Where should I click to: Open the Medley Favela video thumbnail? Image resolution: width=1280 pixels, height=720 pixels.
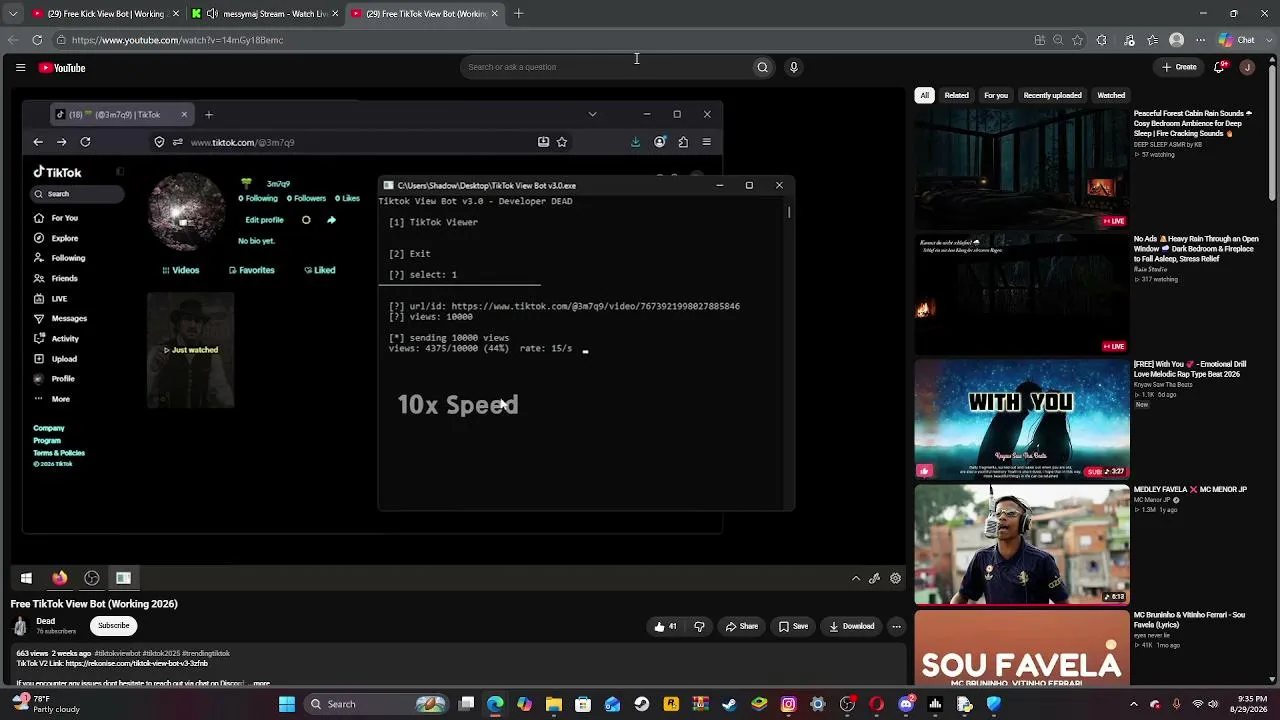pyautogui.click(x=1022, y=545)
